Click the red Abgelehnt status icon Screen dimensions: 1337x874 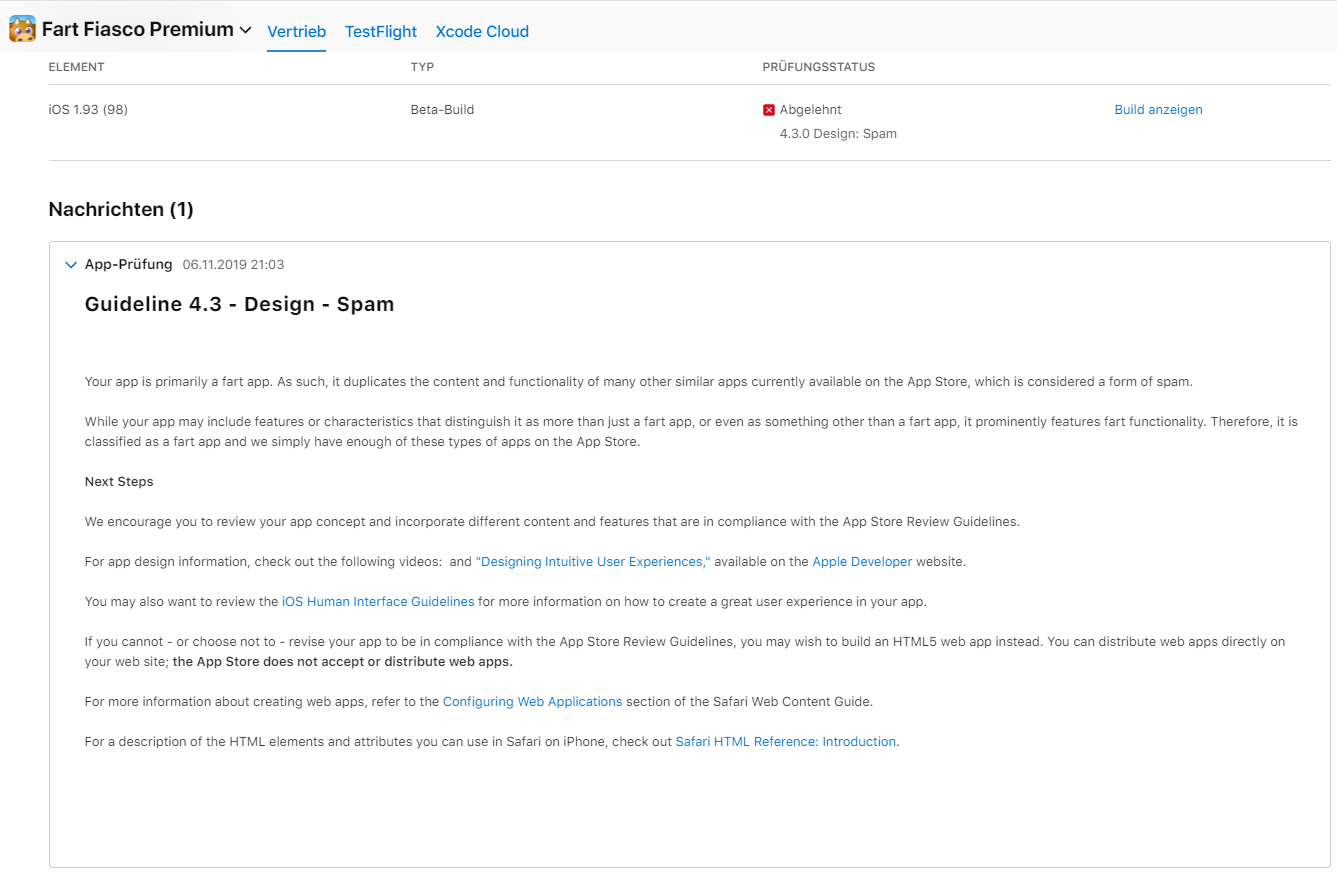point(769,110)
